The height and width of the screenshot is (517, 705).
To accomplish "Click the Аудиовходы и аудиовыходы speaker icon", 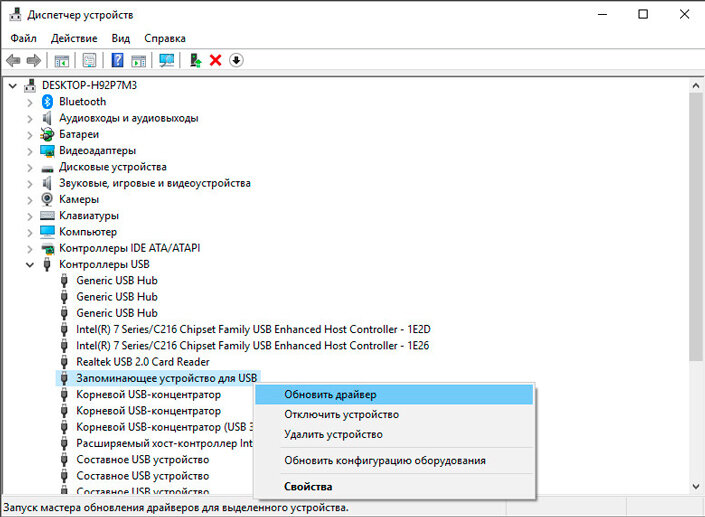I will point(47,118).
